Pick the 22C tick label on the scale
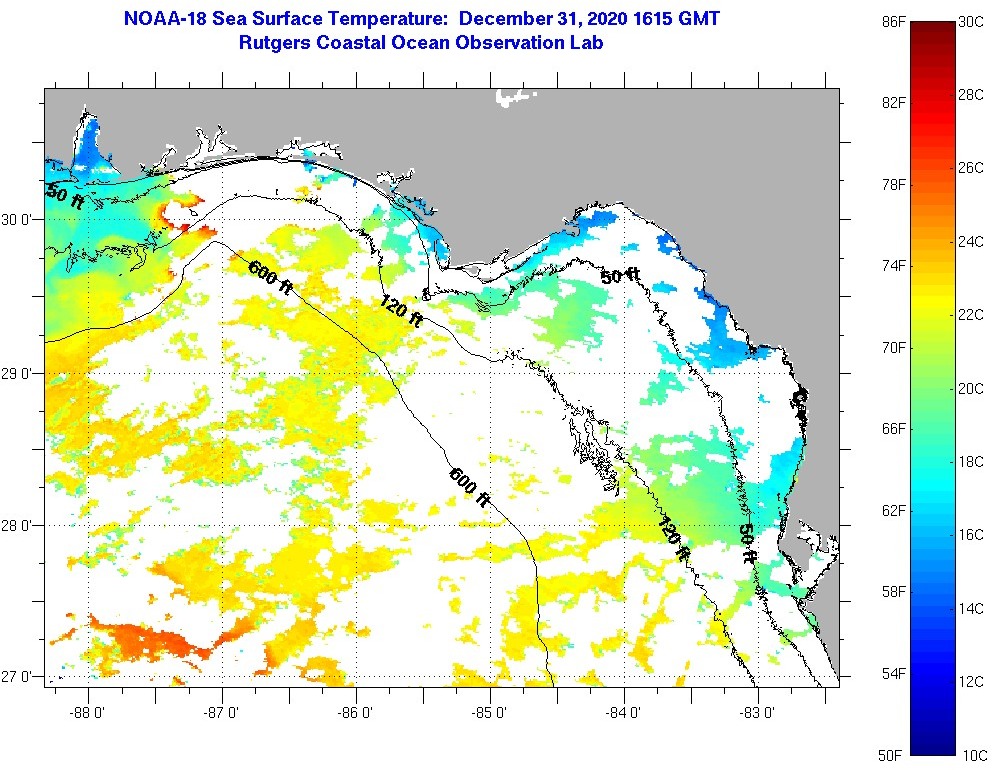The image size is (992, 770). pos(970,315)
